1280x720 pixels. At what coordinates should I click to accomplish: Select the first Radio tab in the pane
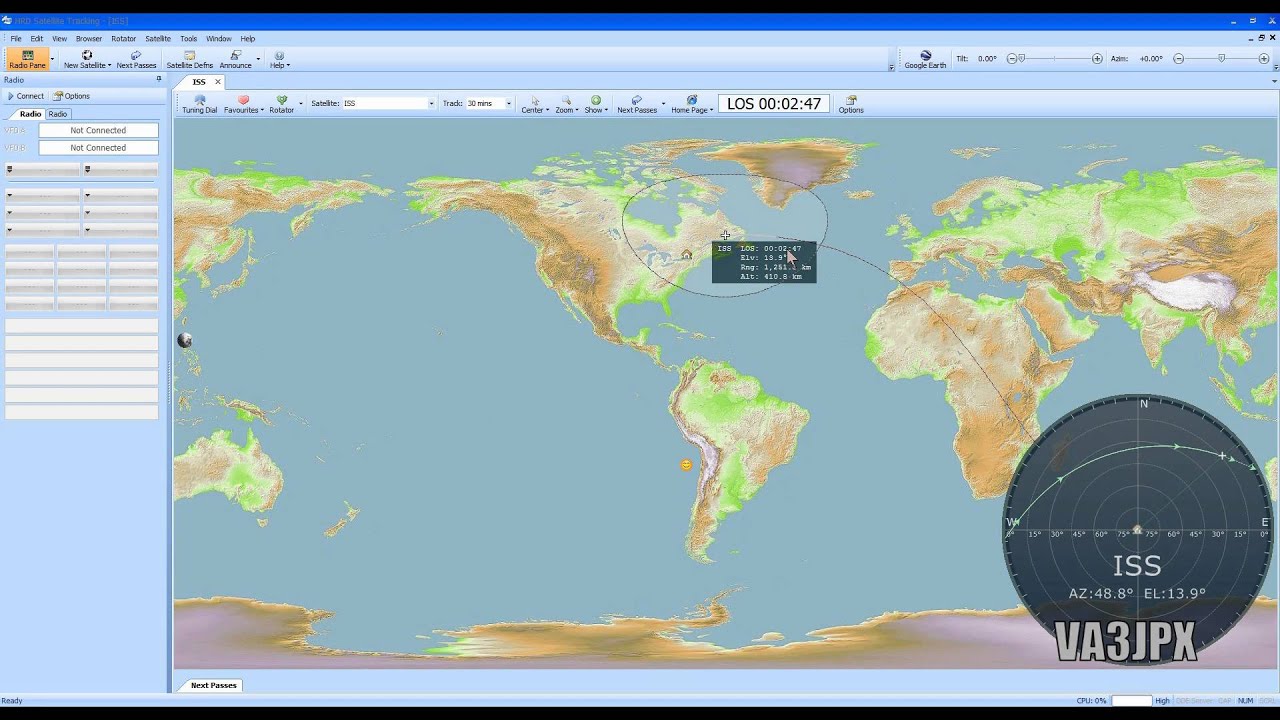(x=31, y=114)
